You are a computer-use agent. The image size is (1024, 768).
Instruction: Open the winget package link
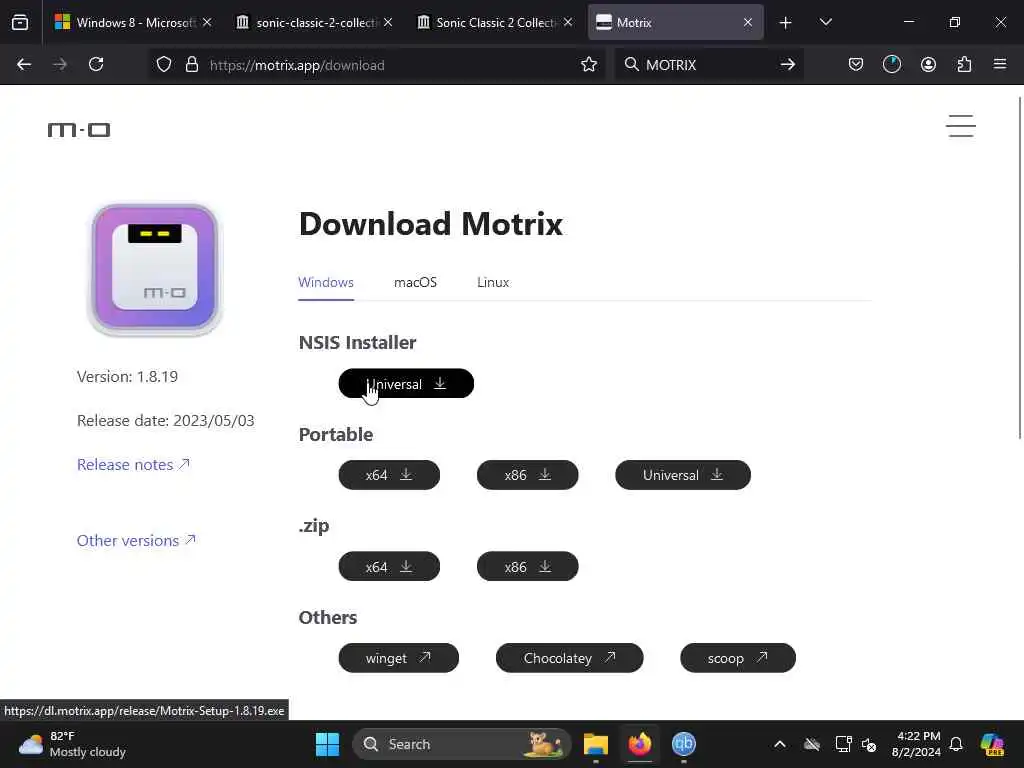point(398,658)
